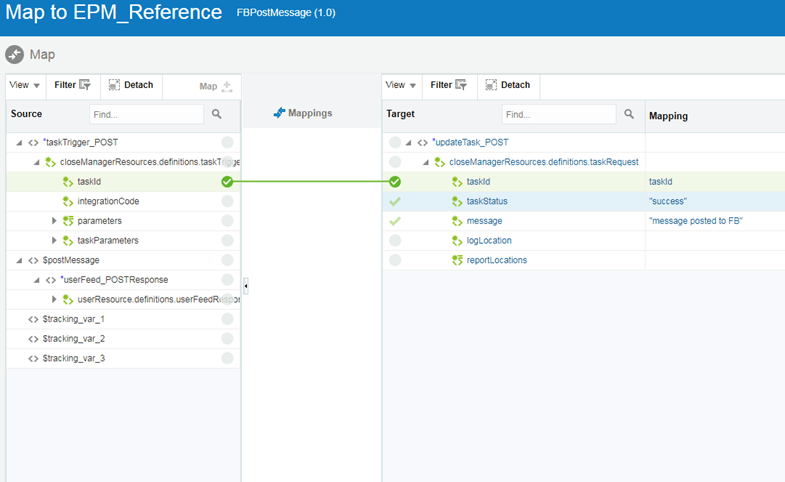Click element icon beside target taskStatus

[457, 201]
